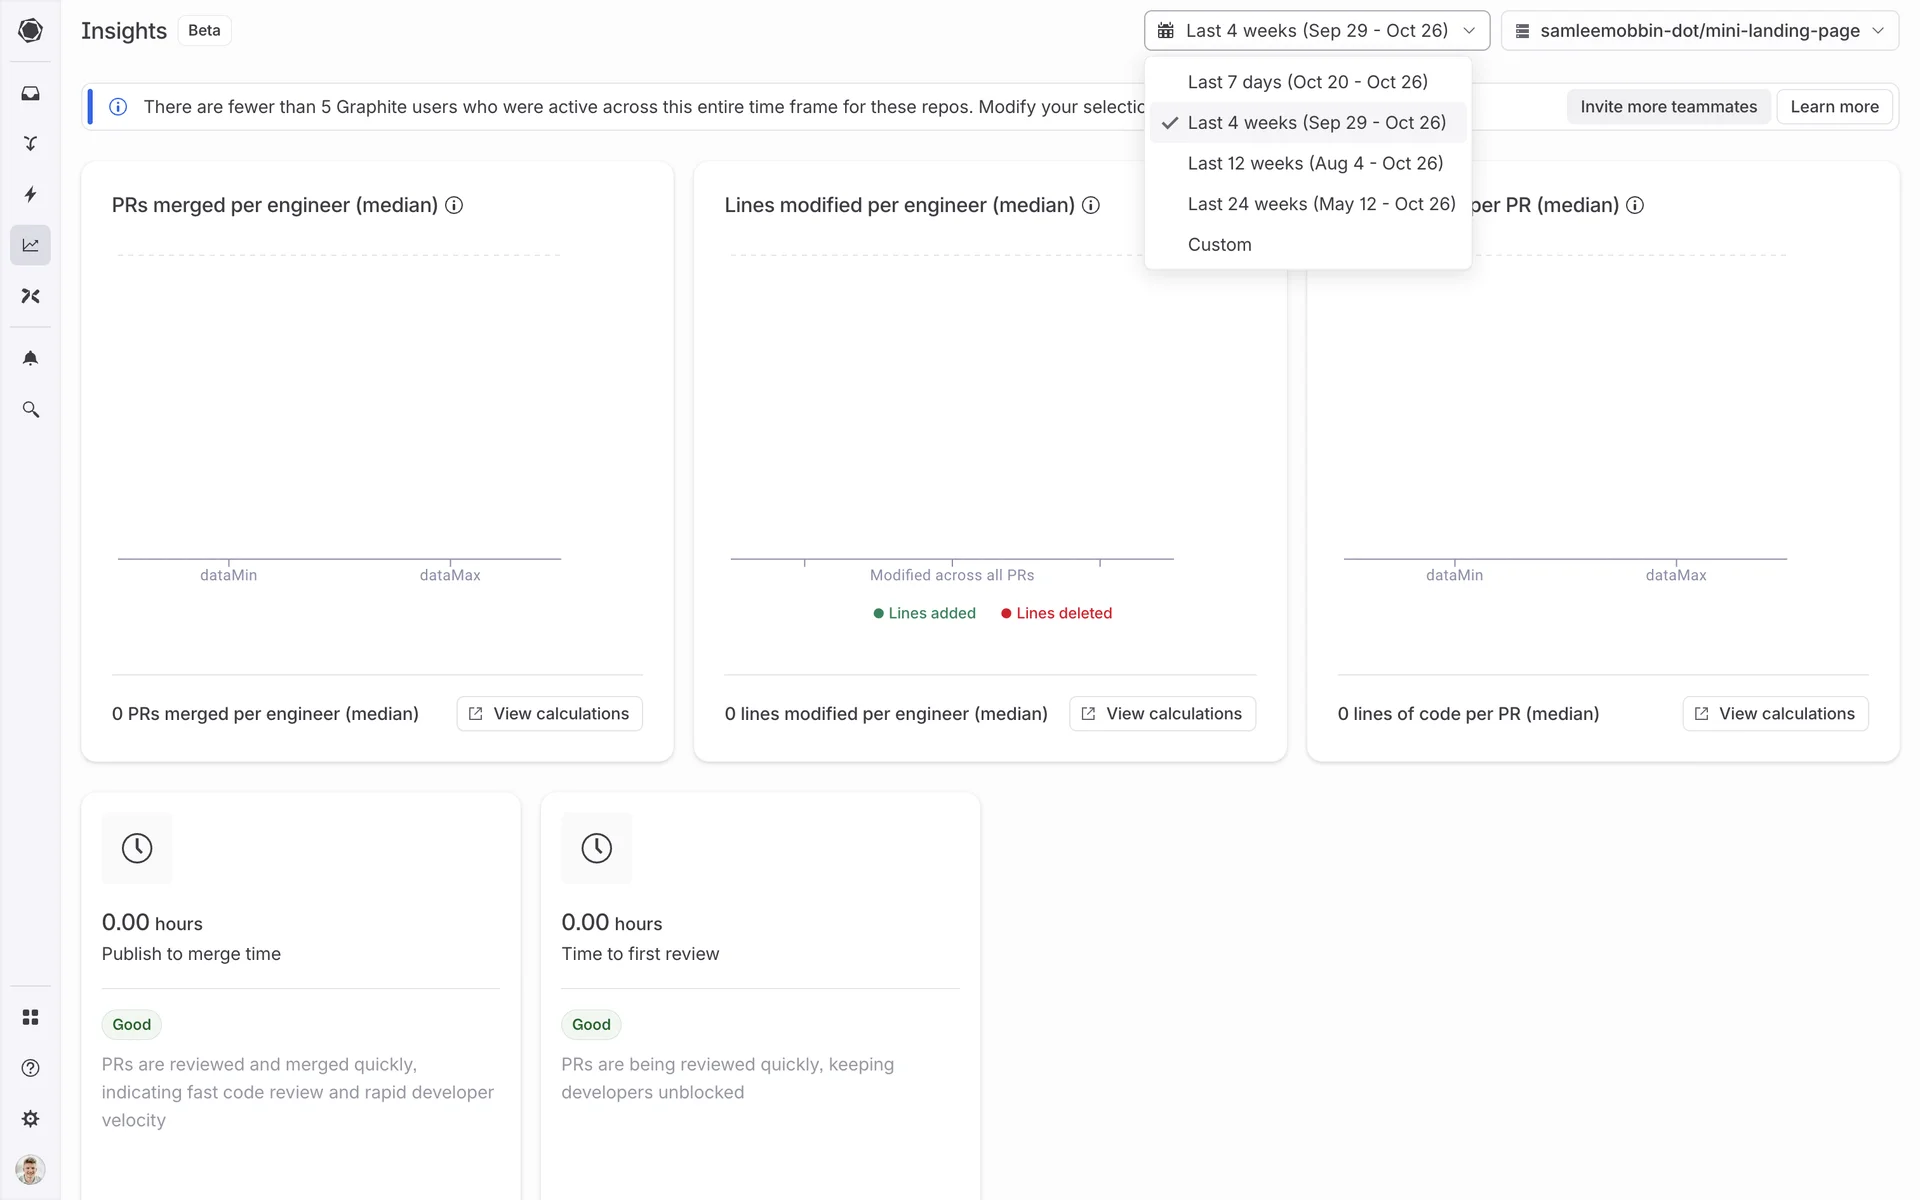1920x1200 pixels.
Task: Open the search magnifier icon
Action: [x=30, y=410]
